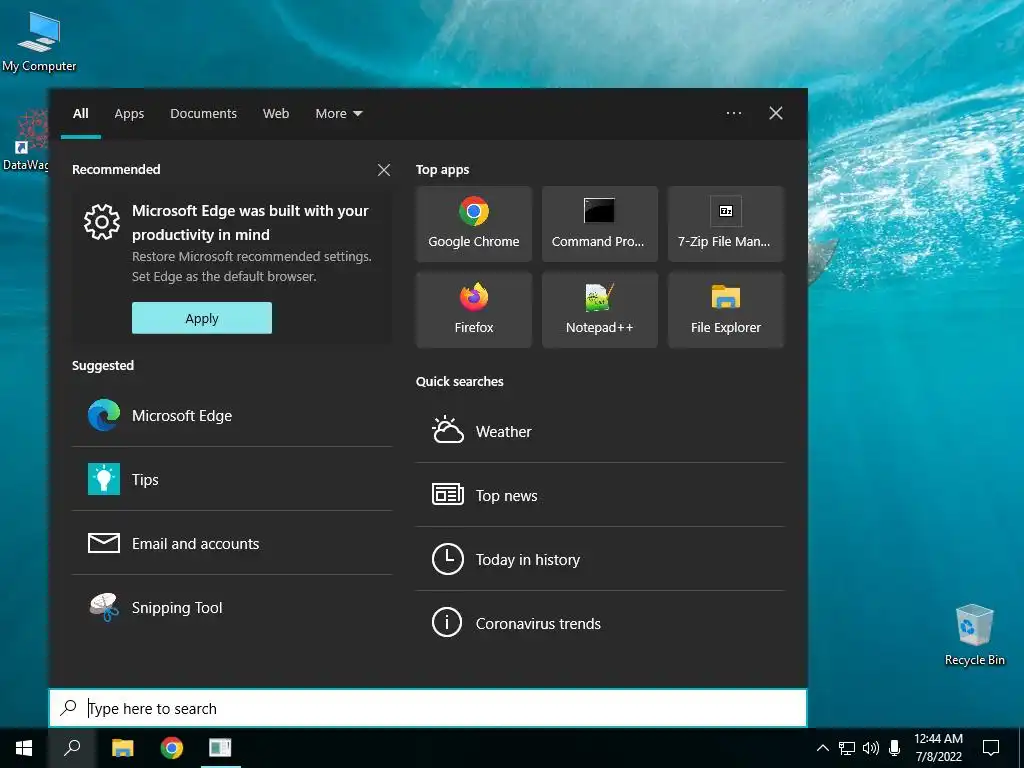Run the Weather quick search
The image size is (1024, 768).
point(600,431)
